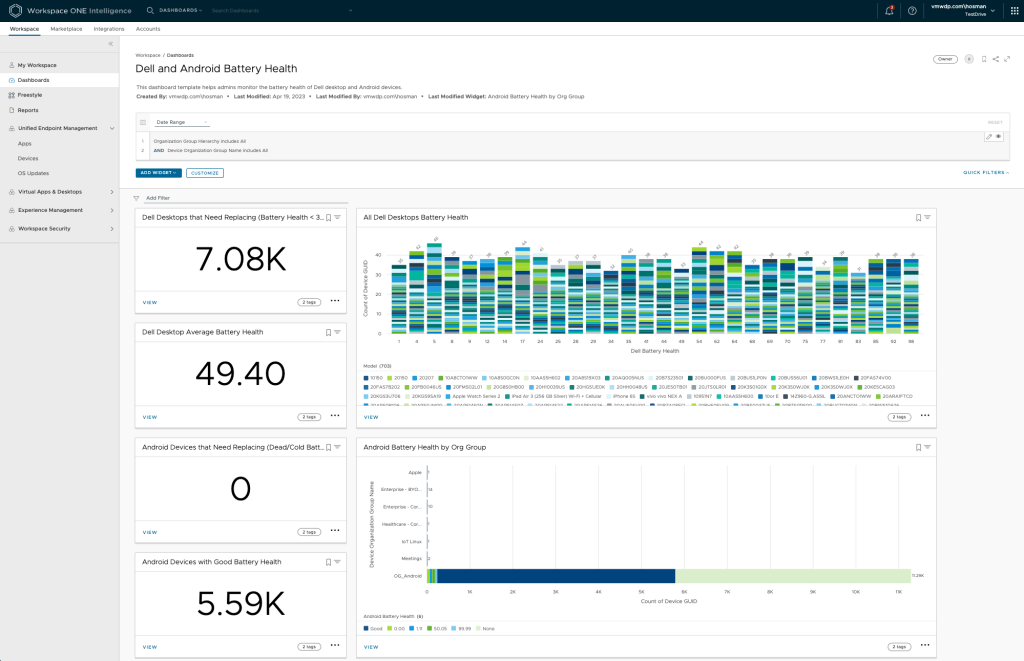Collapse the left sidebar panel

(x=110, y=44)
